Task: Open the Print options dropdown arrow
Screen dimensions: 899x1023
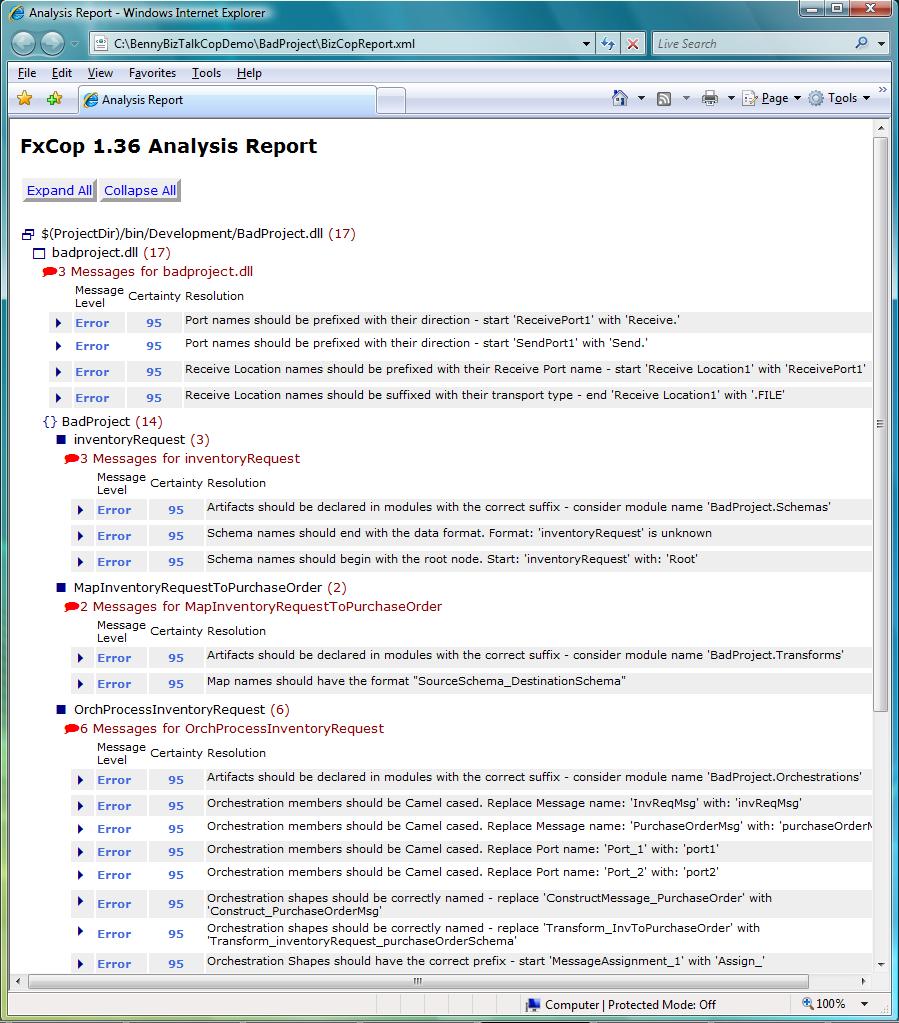Action: coord(731,99)
